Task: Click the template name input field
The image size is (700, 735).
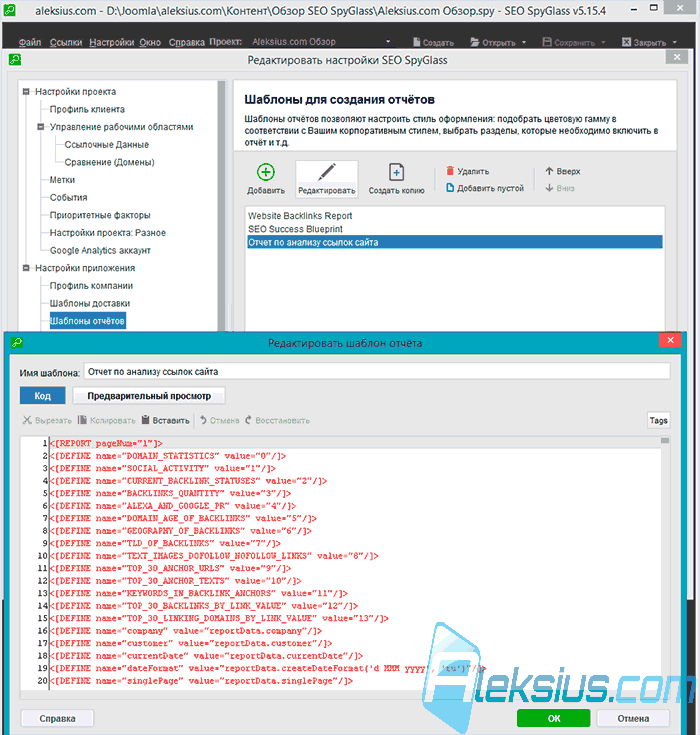Action: tap(377, 372)
